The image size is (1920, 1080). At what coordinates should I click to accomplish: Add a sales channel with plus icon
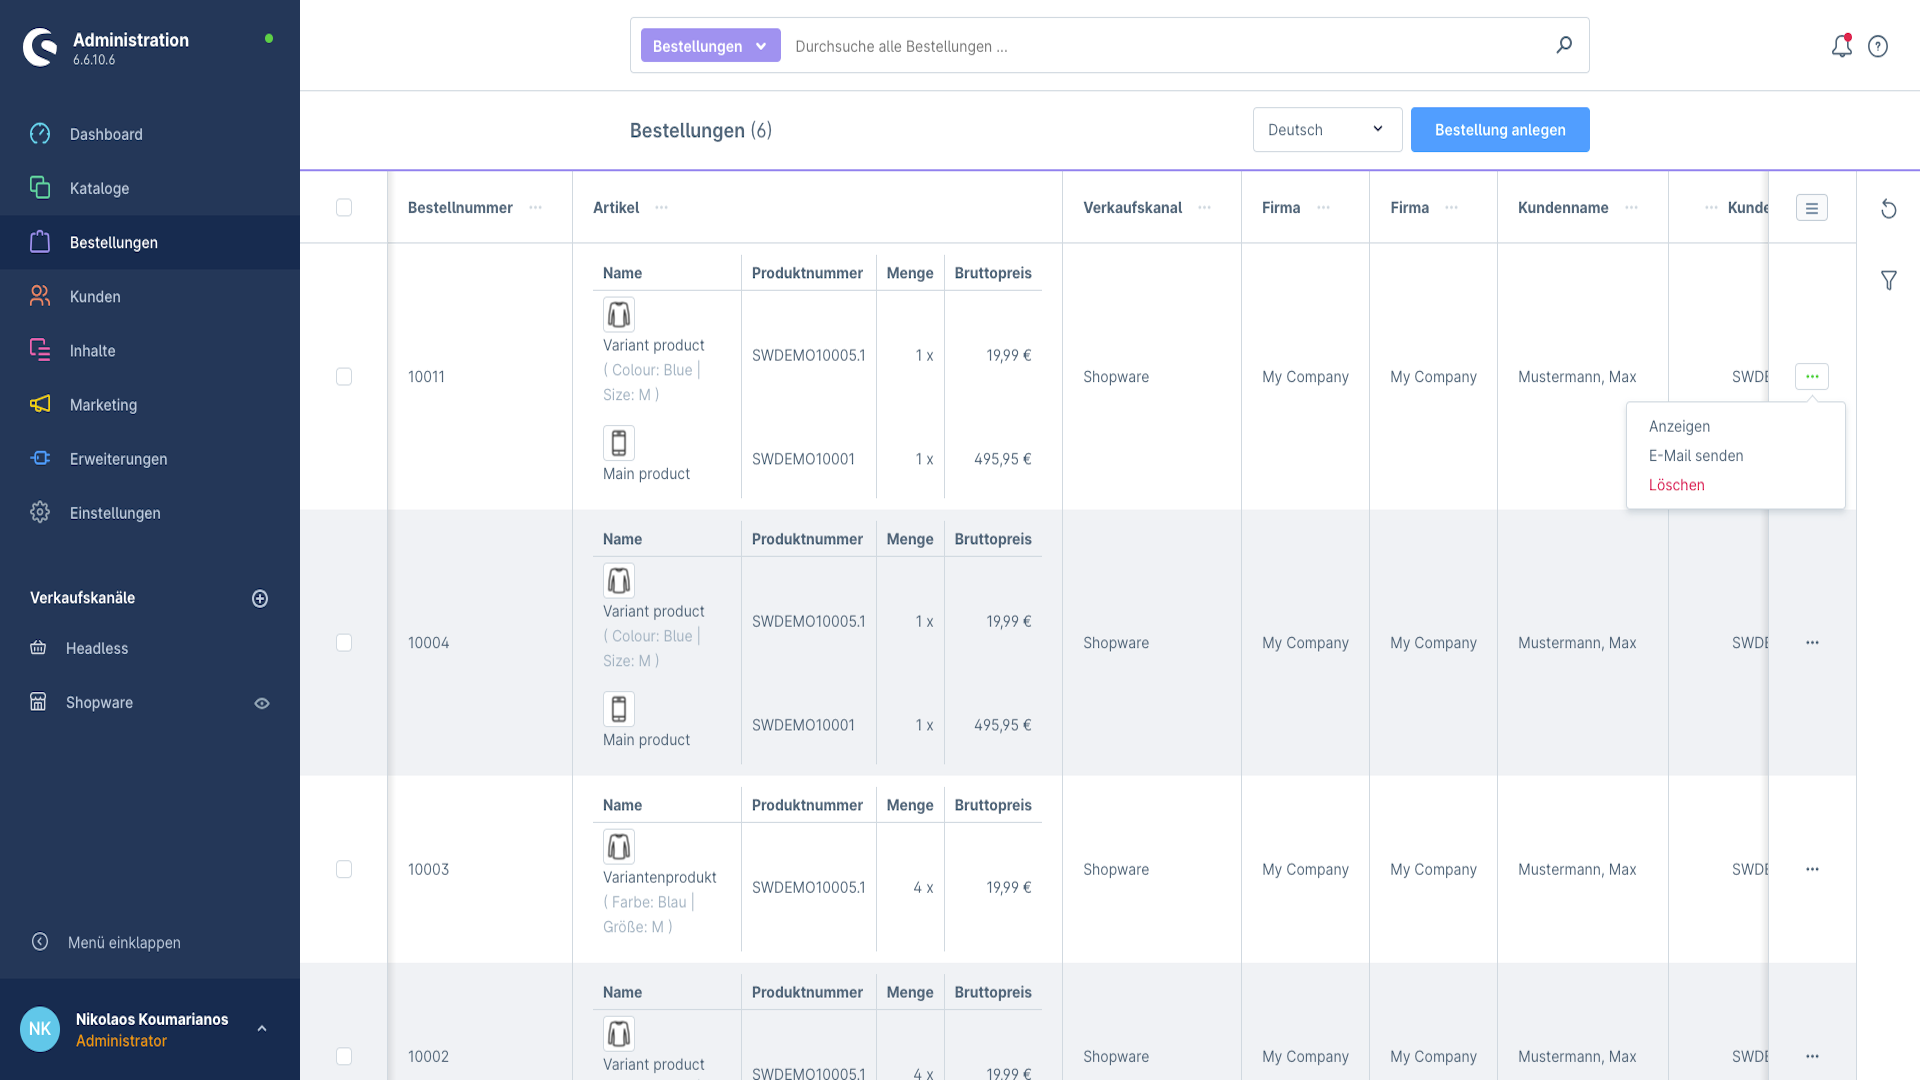[x=260, y=598]
